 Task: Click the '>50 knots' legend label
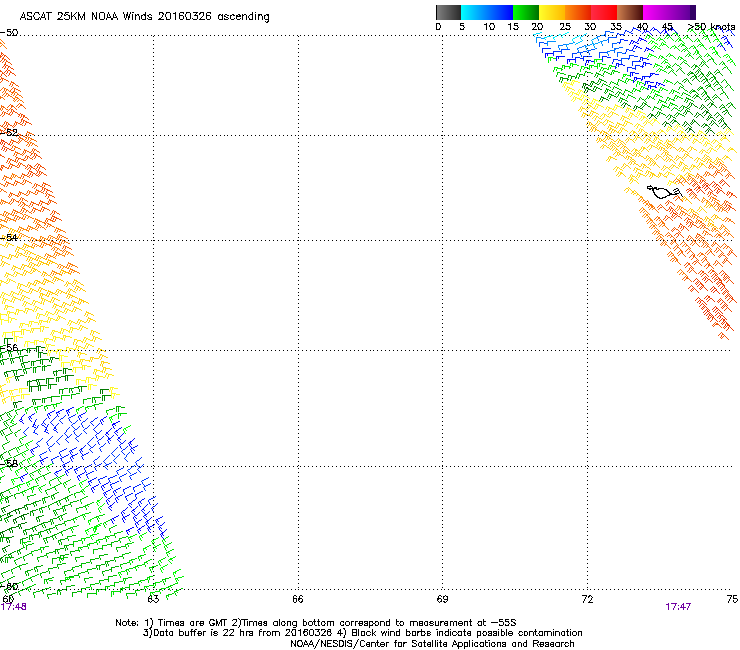tap(711, 27)
